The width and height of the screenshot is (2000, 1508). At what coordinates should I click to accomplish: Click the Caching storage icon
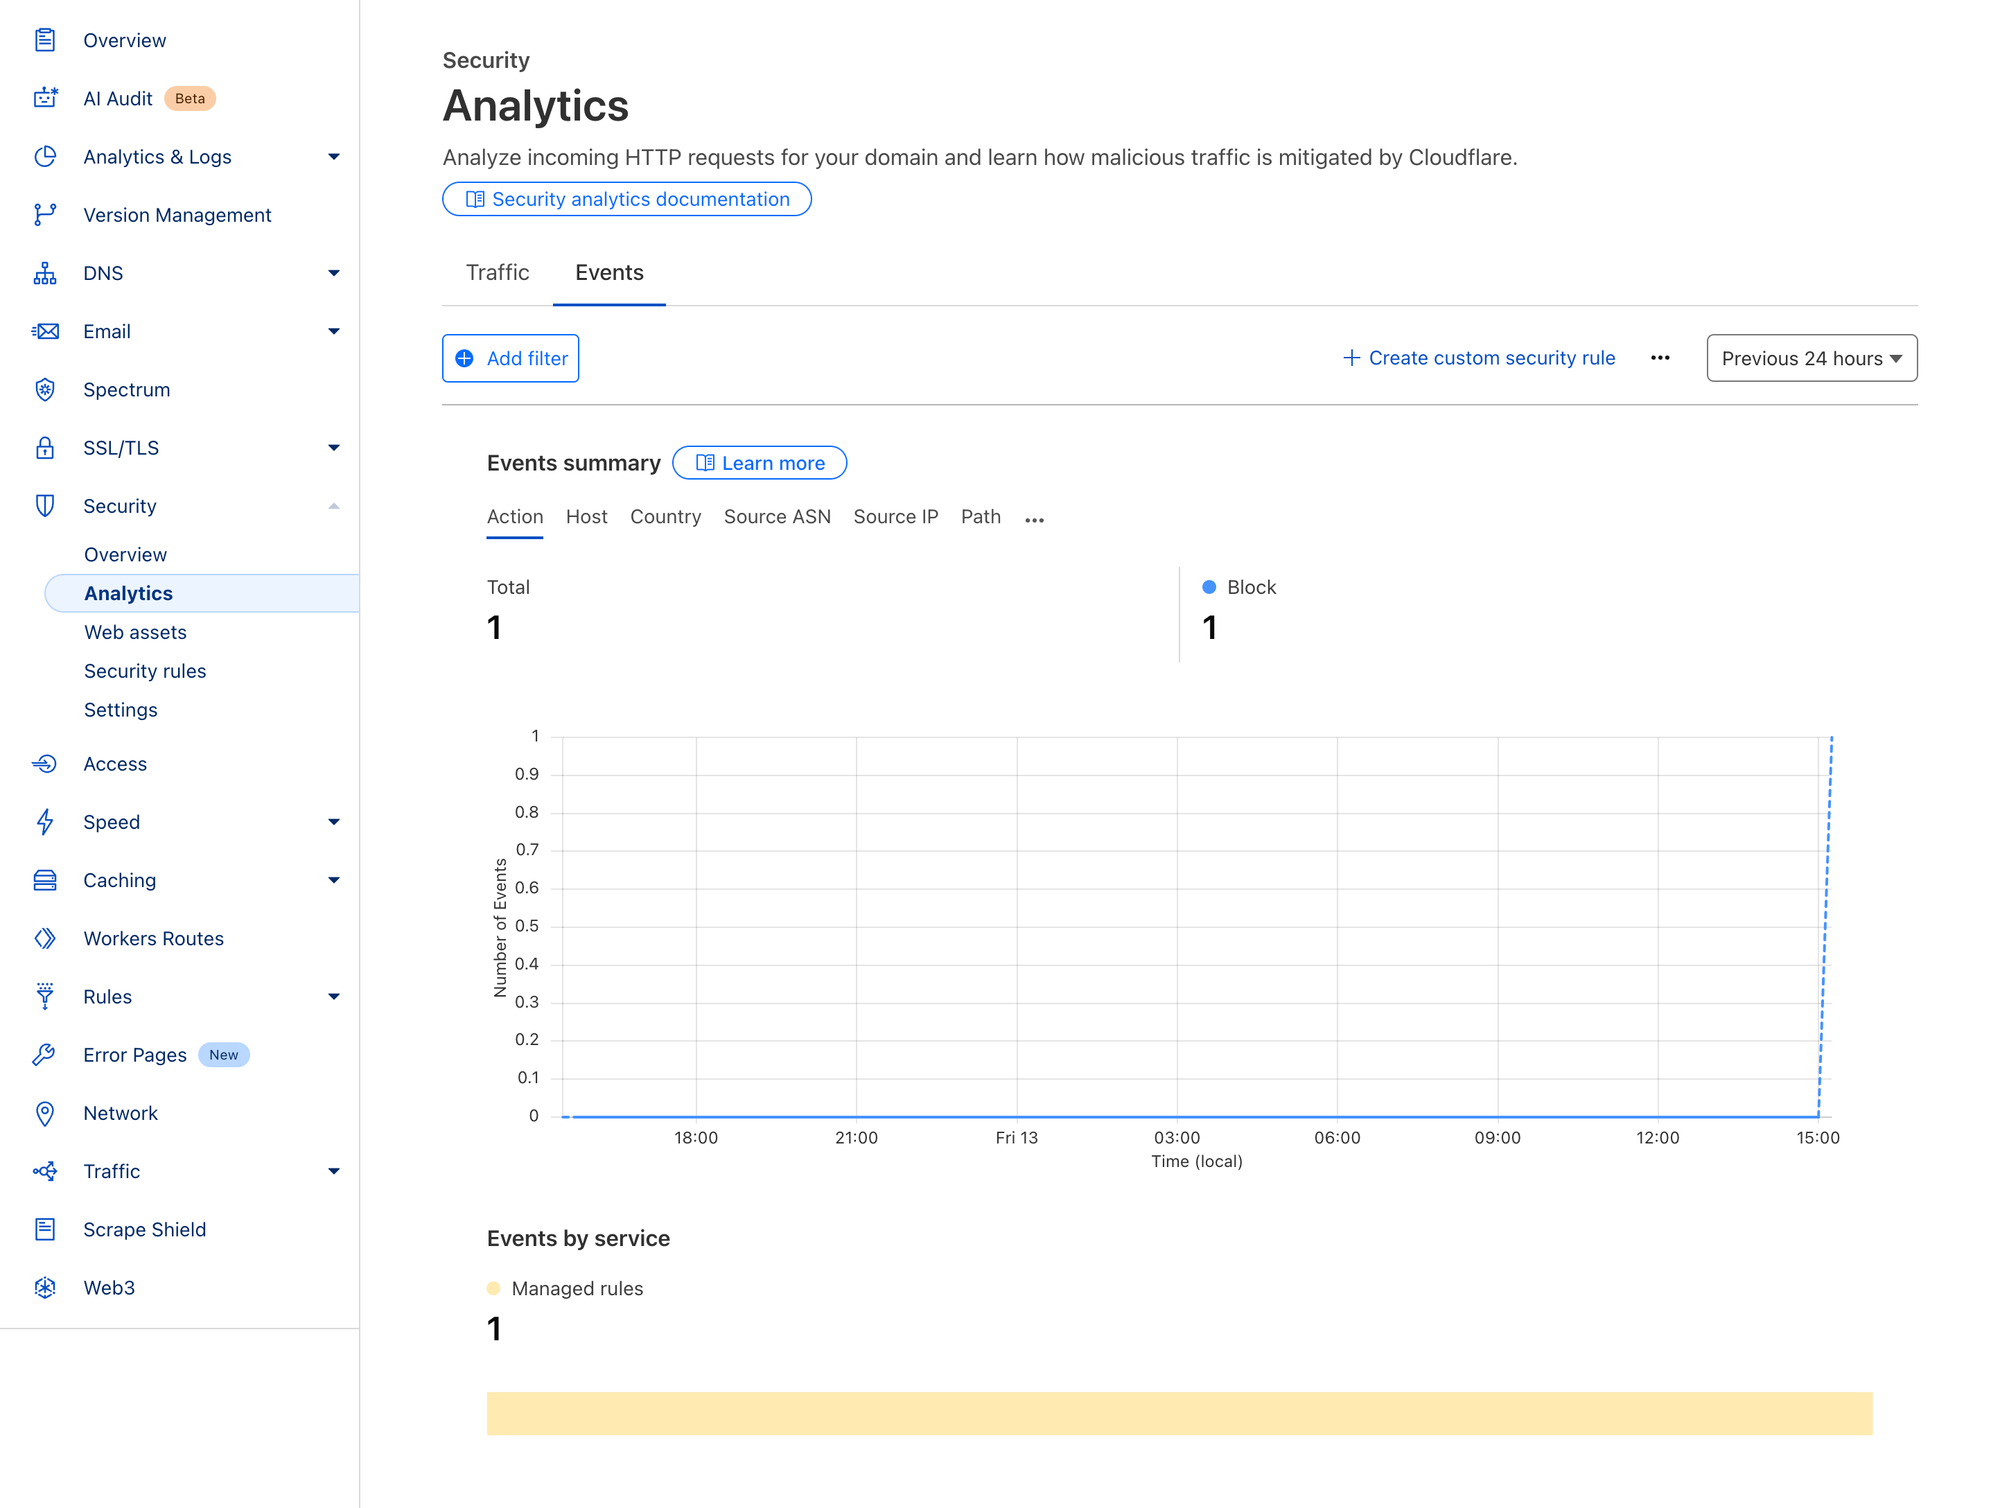(45, 880)
